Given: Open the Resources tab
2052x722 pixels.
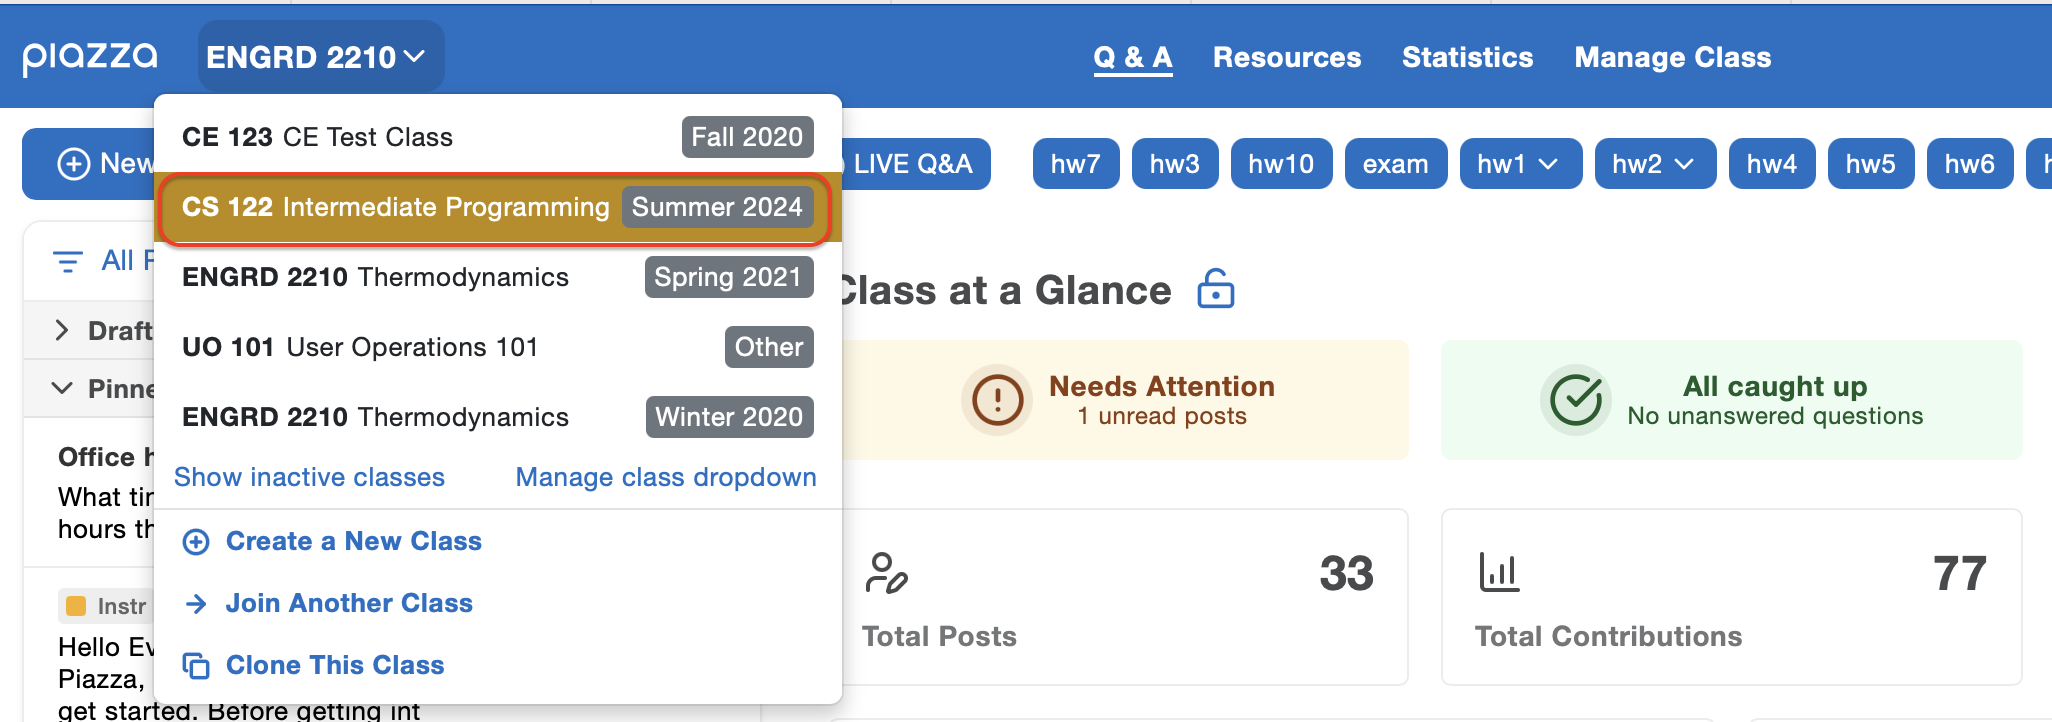Looking at the screenshot, I should 1287,58.
